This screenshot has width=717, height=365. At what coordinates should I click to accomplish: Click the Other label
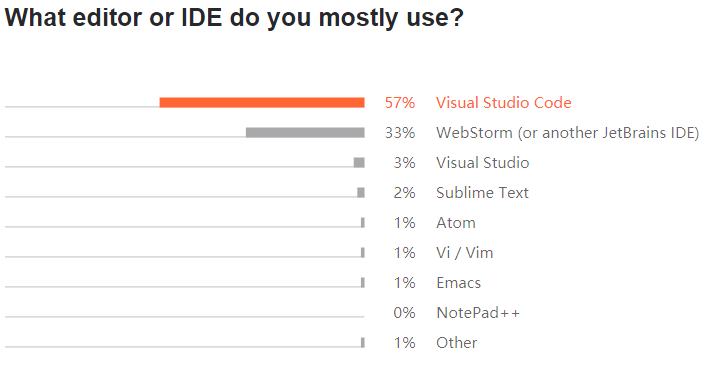click(456, 343)
